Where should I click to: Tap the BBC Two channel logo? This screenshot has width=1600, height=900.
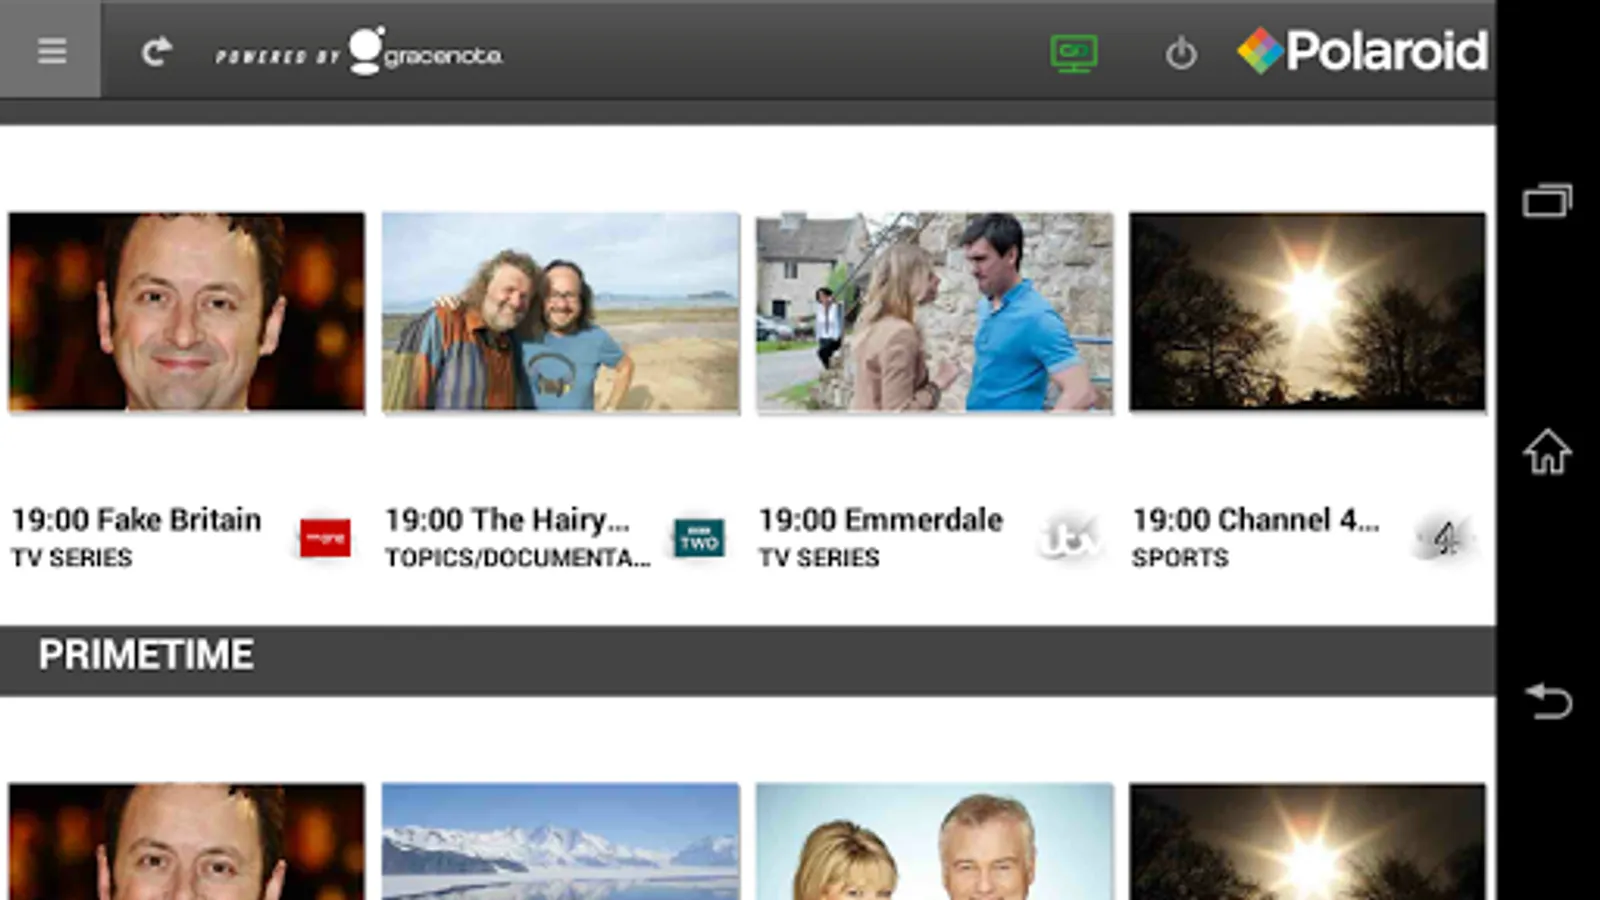(x=699, y=538)
